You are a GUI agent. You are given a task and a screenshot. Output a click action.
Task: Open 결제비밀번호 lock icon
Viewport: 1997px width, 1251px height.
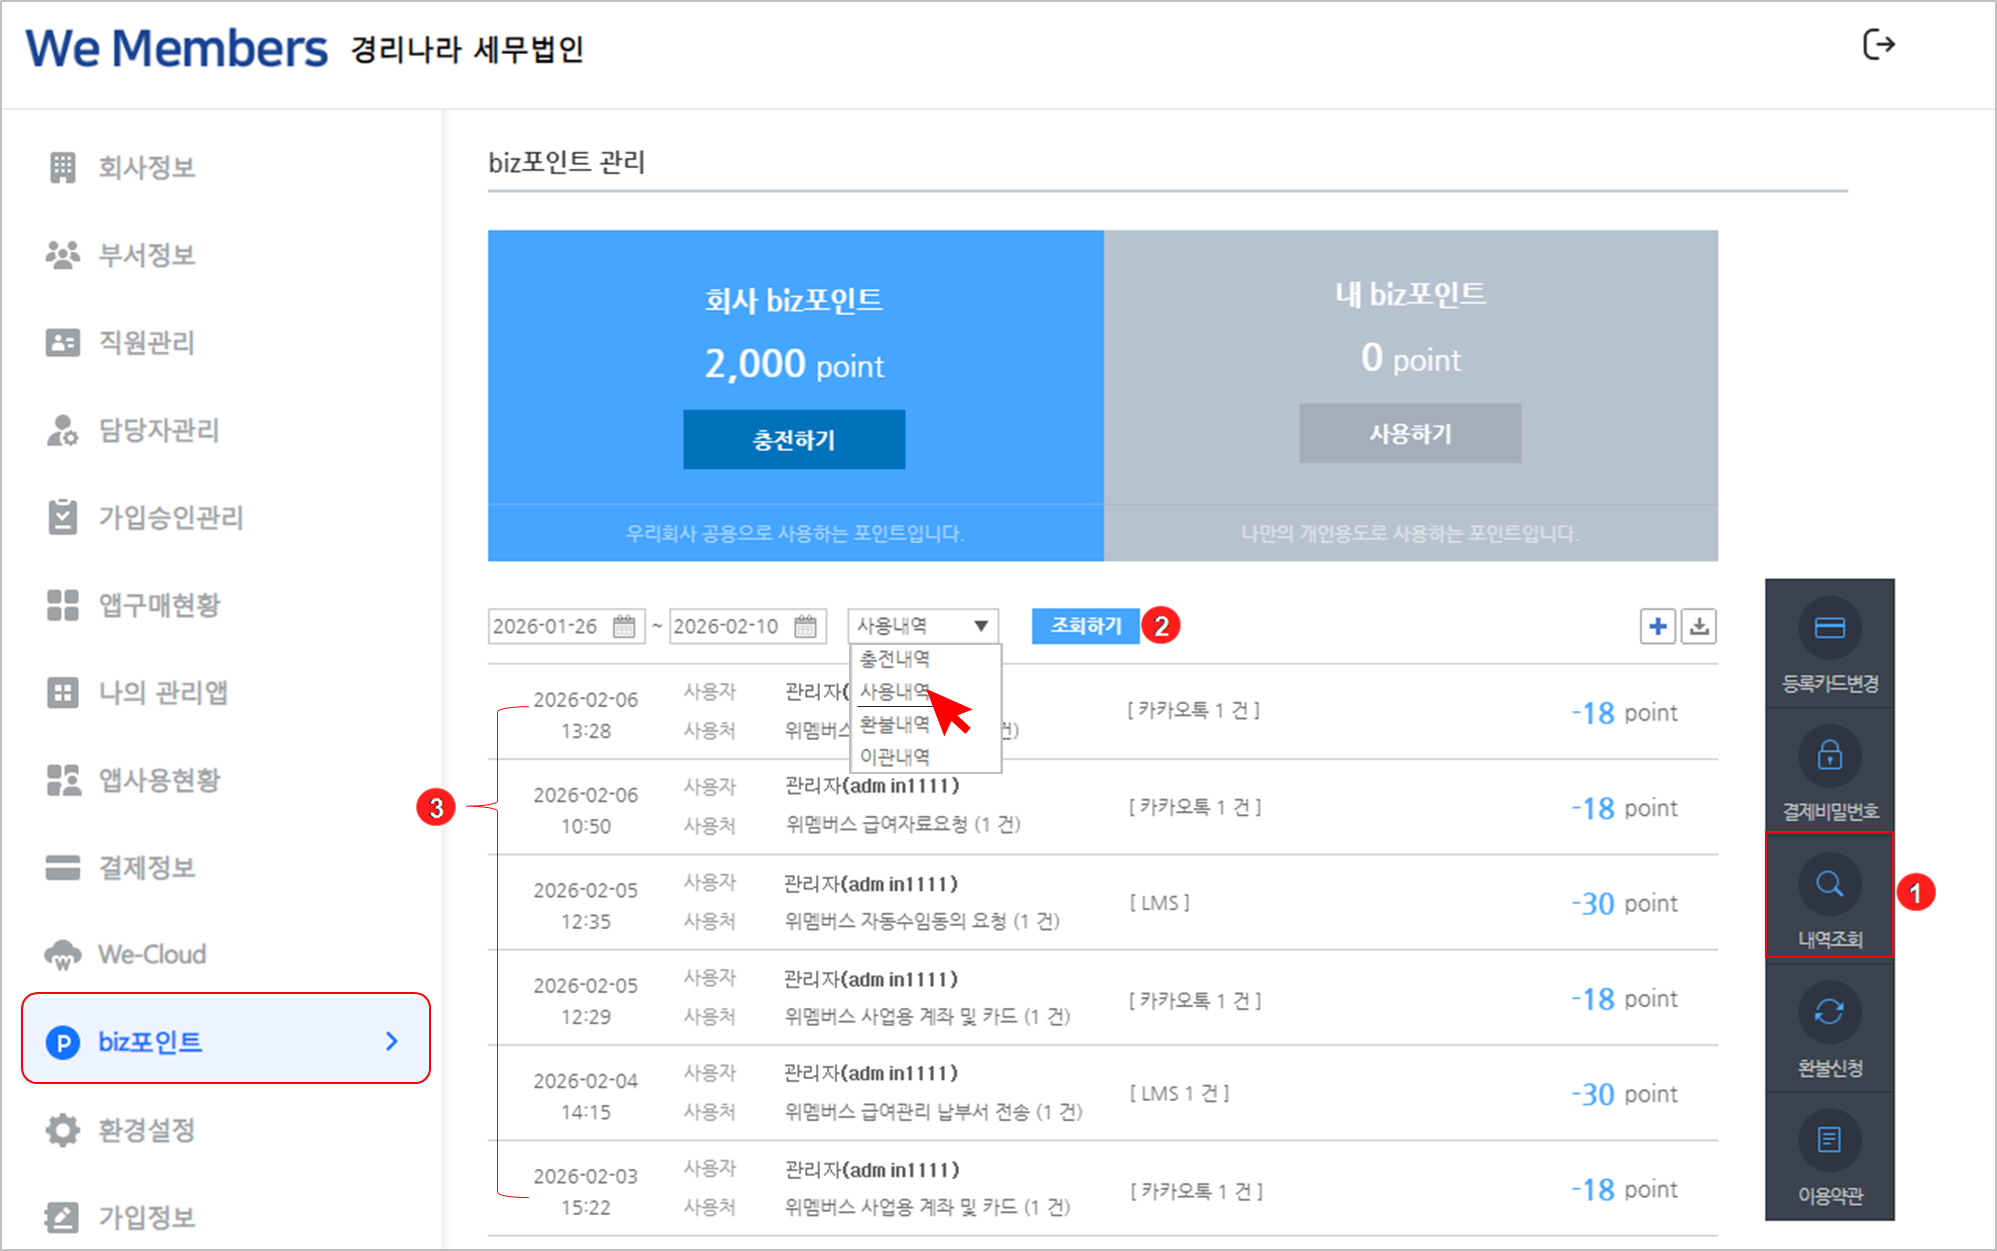[1829, 756]
